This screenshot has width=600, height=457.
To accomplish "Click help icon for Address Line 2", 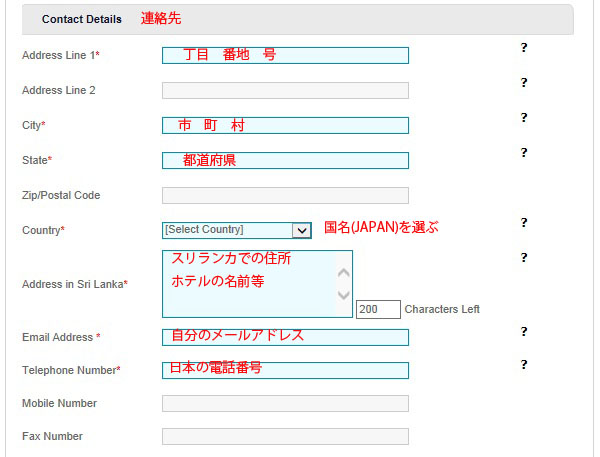I will click(524, 83).
